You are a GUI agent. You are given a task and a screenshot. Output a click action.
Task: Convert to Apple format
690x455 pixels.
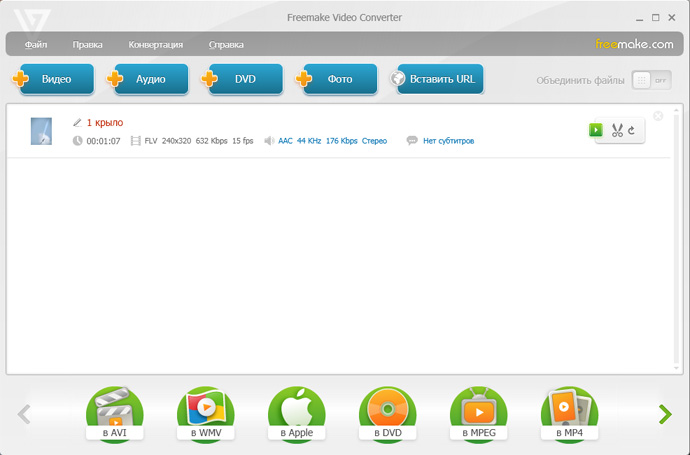point(297,414)
